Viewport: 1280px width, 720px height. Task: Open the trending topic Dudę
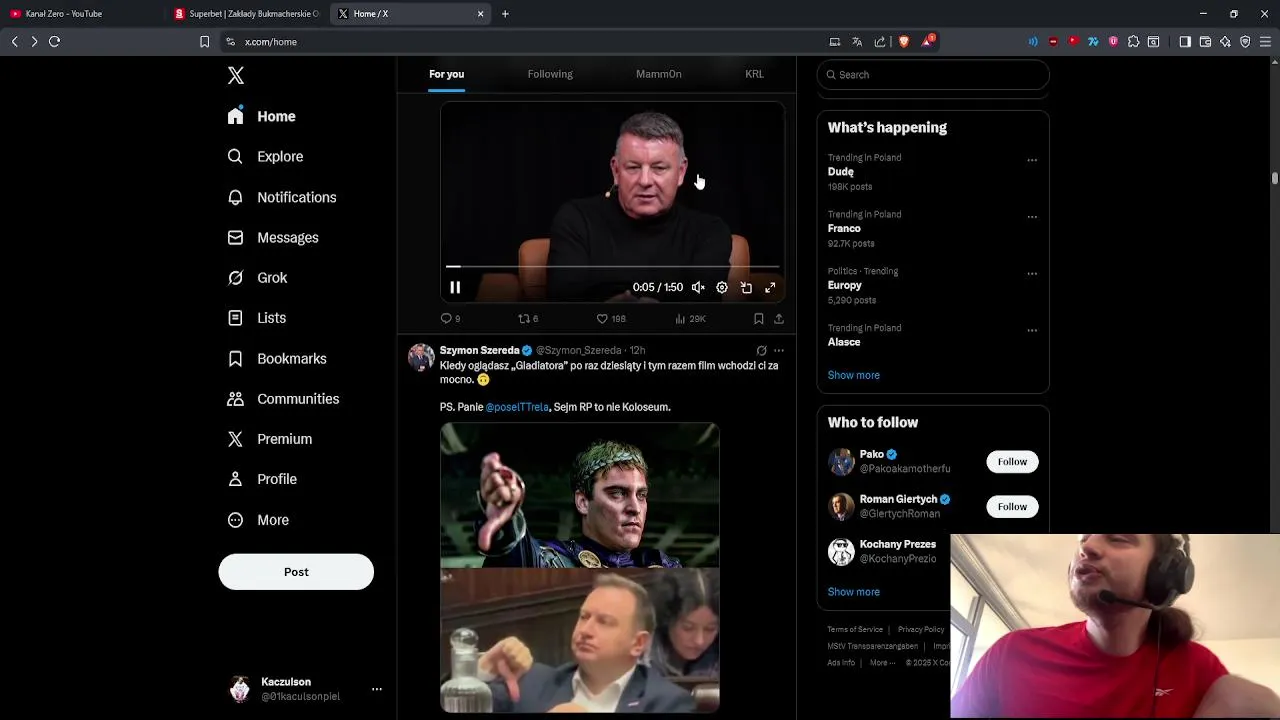coord(840,172)
